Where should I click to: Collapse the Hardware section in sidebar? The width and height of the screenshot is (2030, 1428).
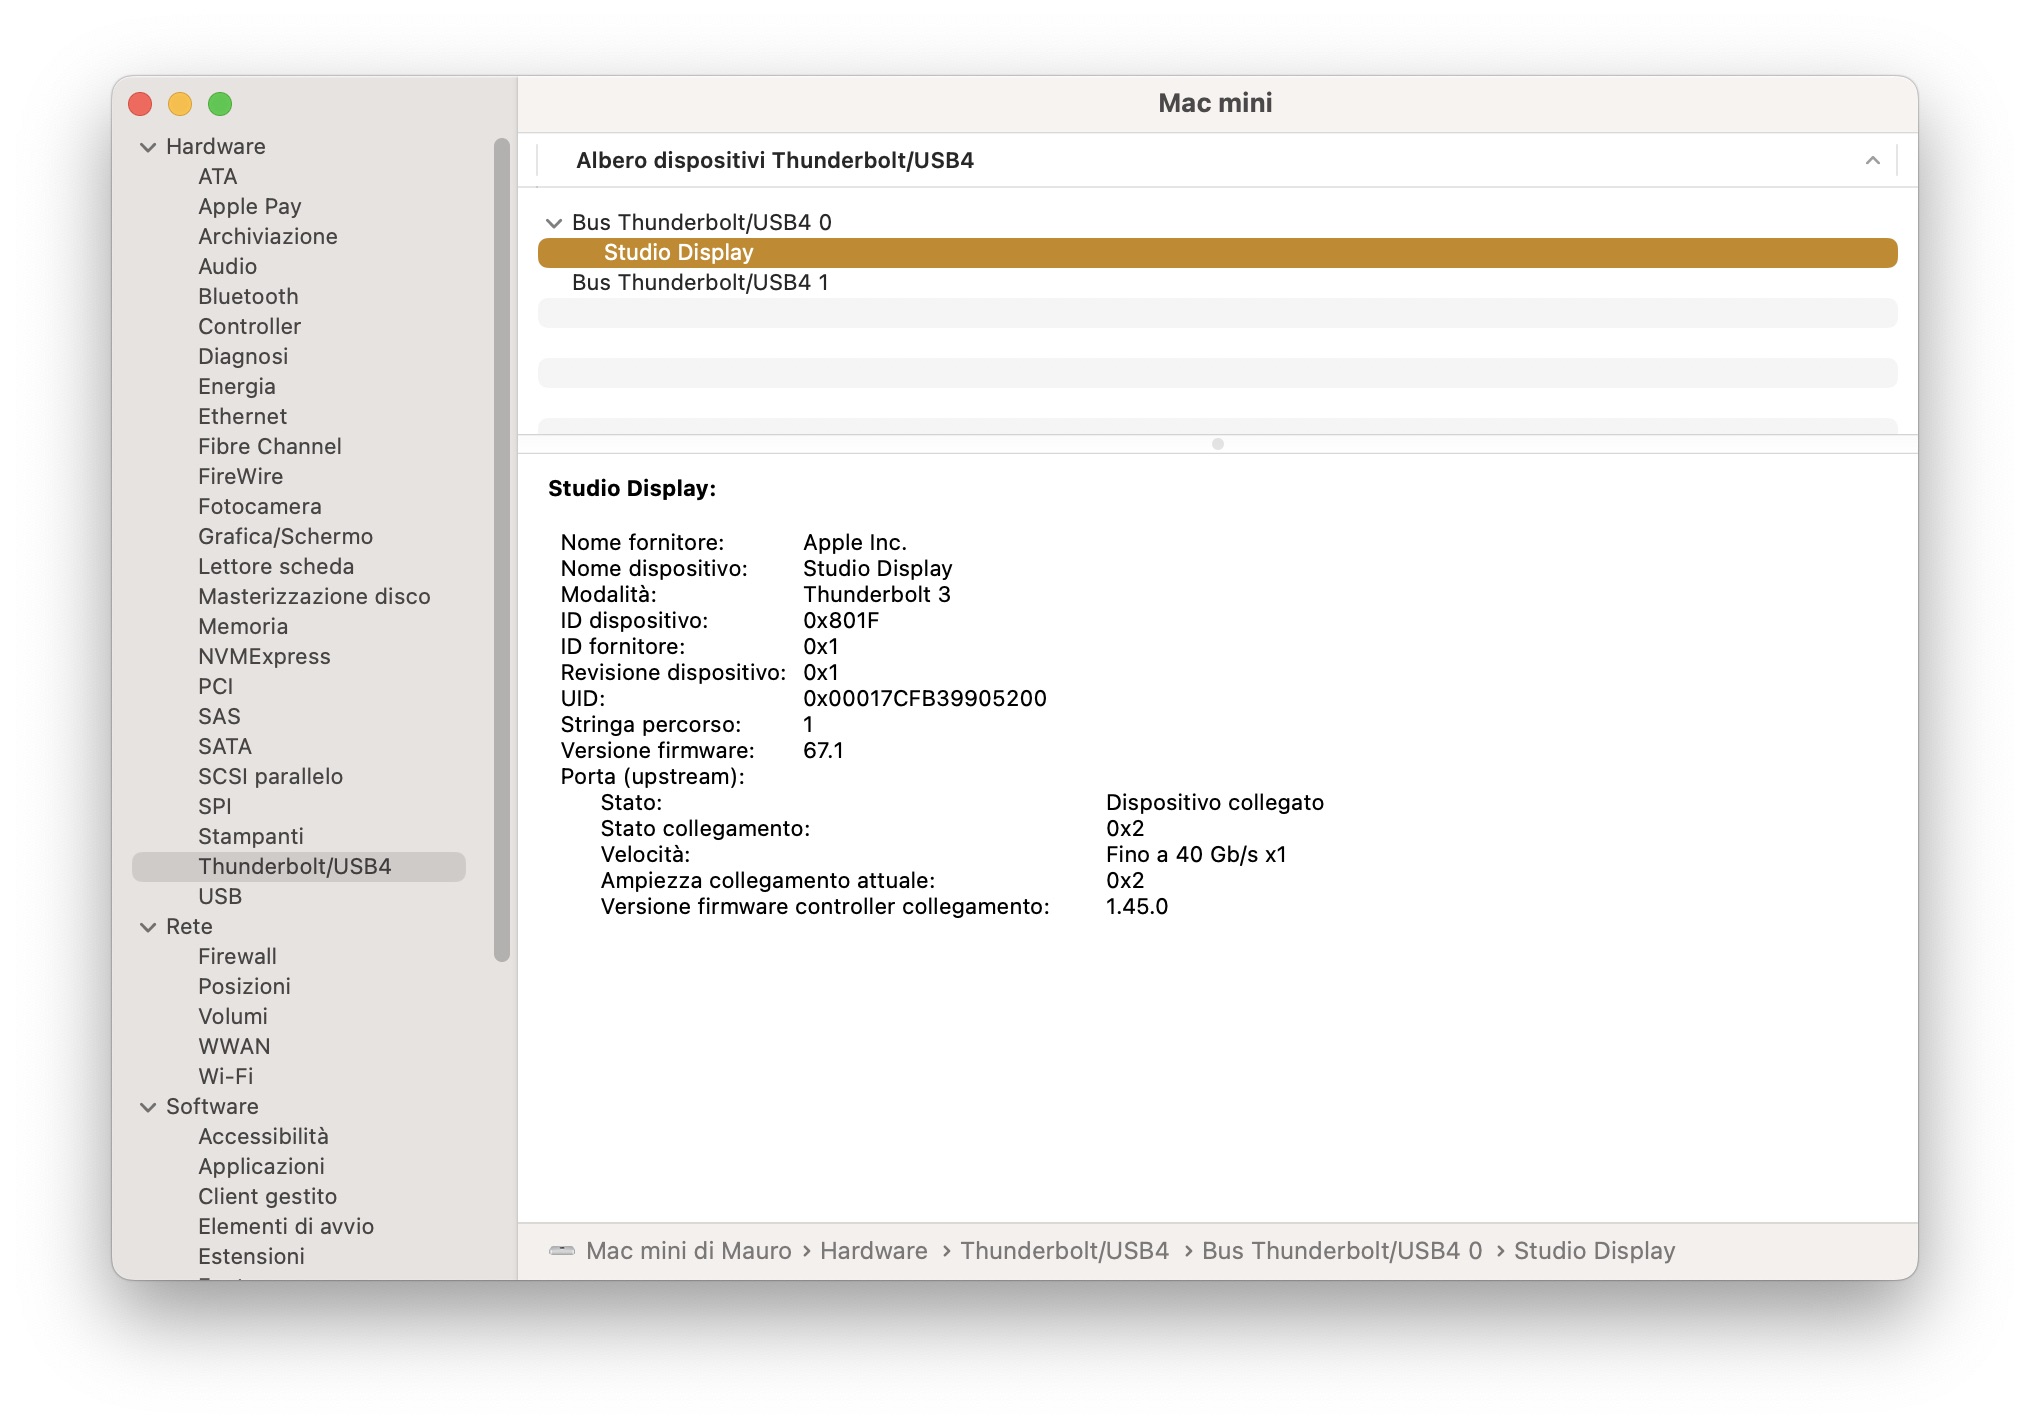pyautogui.click(x=148, y=147)
